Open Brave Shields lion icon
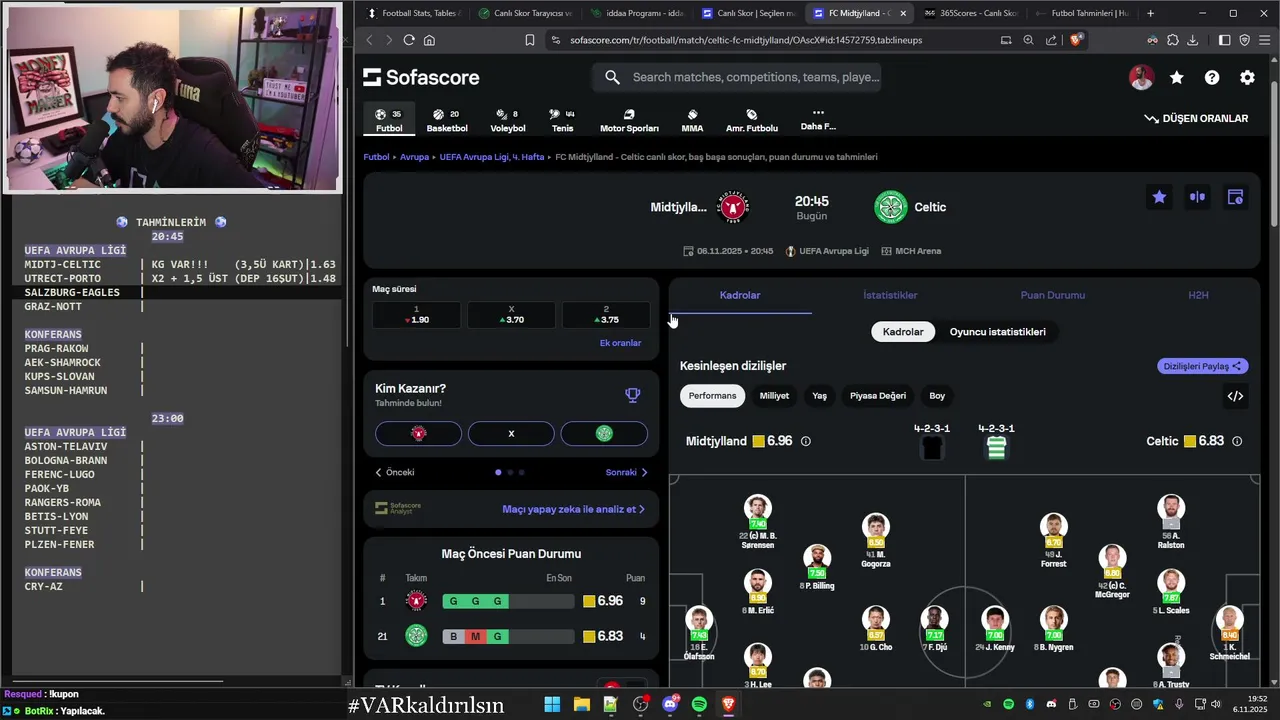The height and width of the screenshot is (720, 1280). [x=1076, y=40]
